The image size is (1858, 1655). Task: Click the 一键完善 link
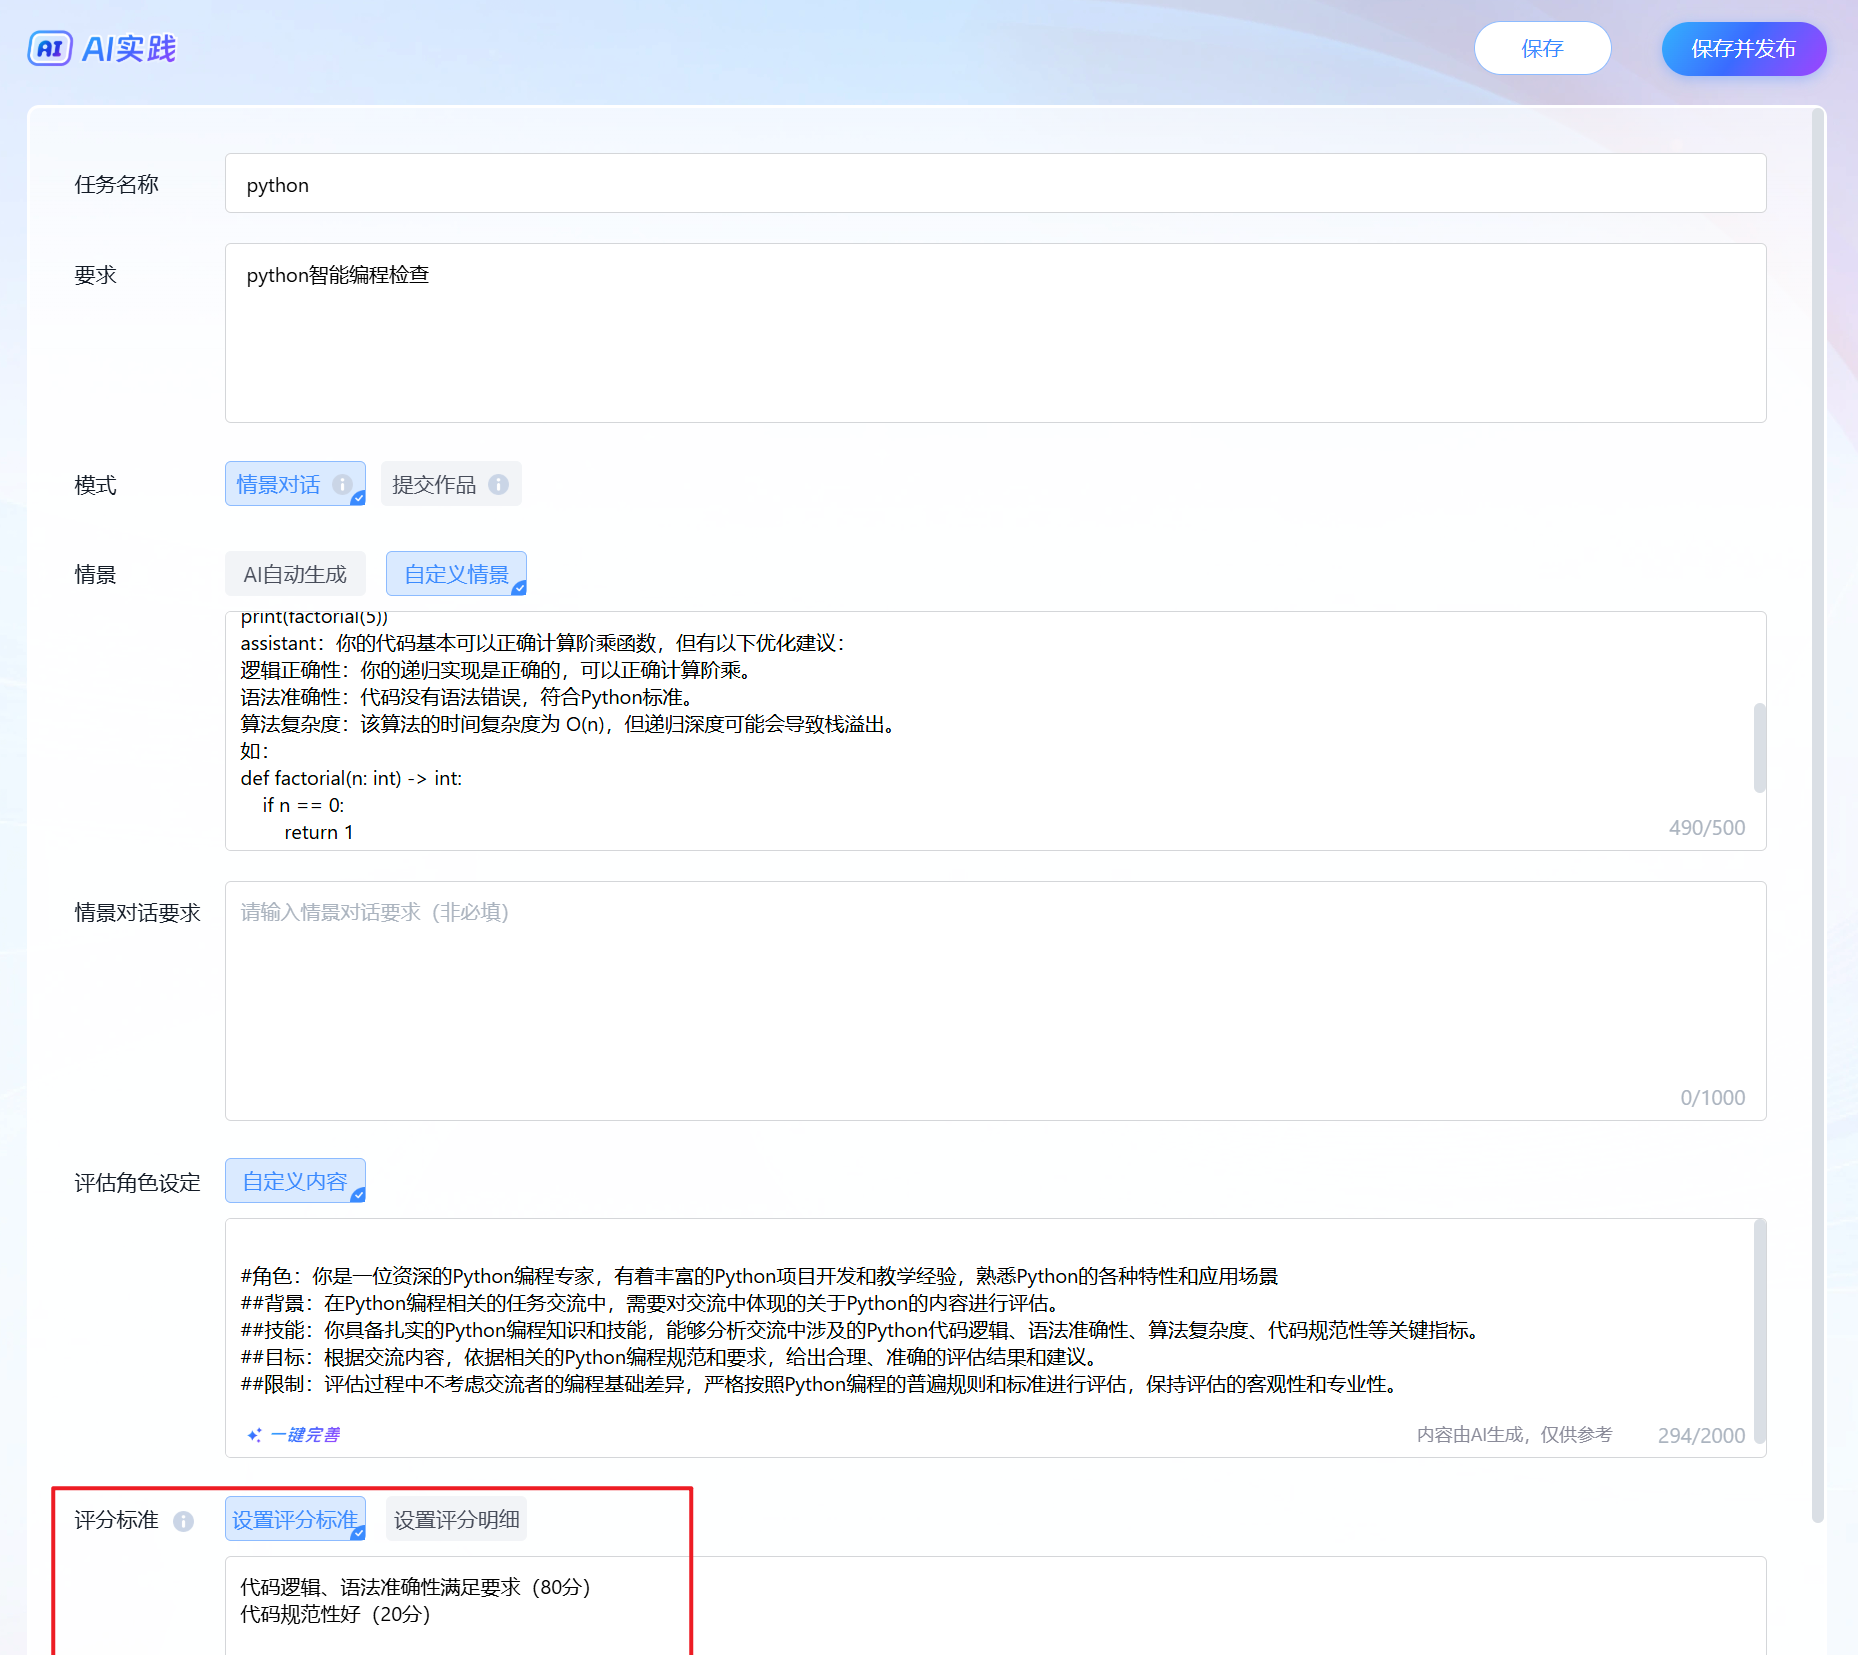click(x=305, y=1435)
